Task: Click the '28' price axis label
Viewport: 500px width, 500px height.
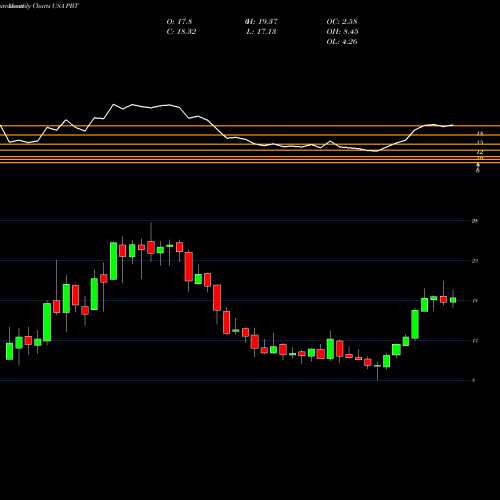Action: coord(475,221)
